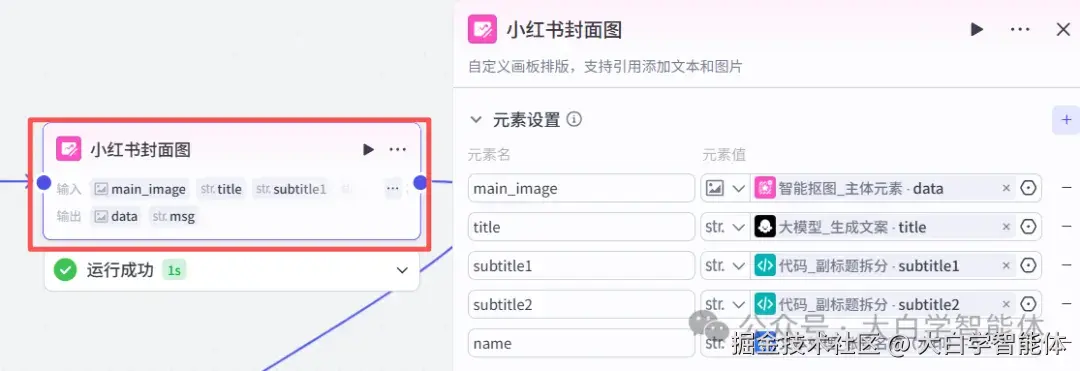Click the 元素值 column header

[724, 154]
